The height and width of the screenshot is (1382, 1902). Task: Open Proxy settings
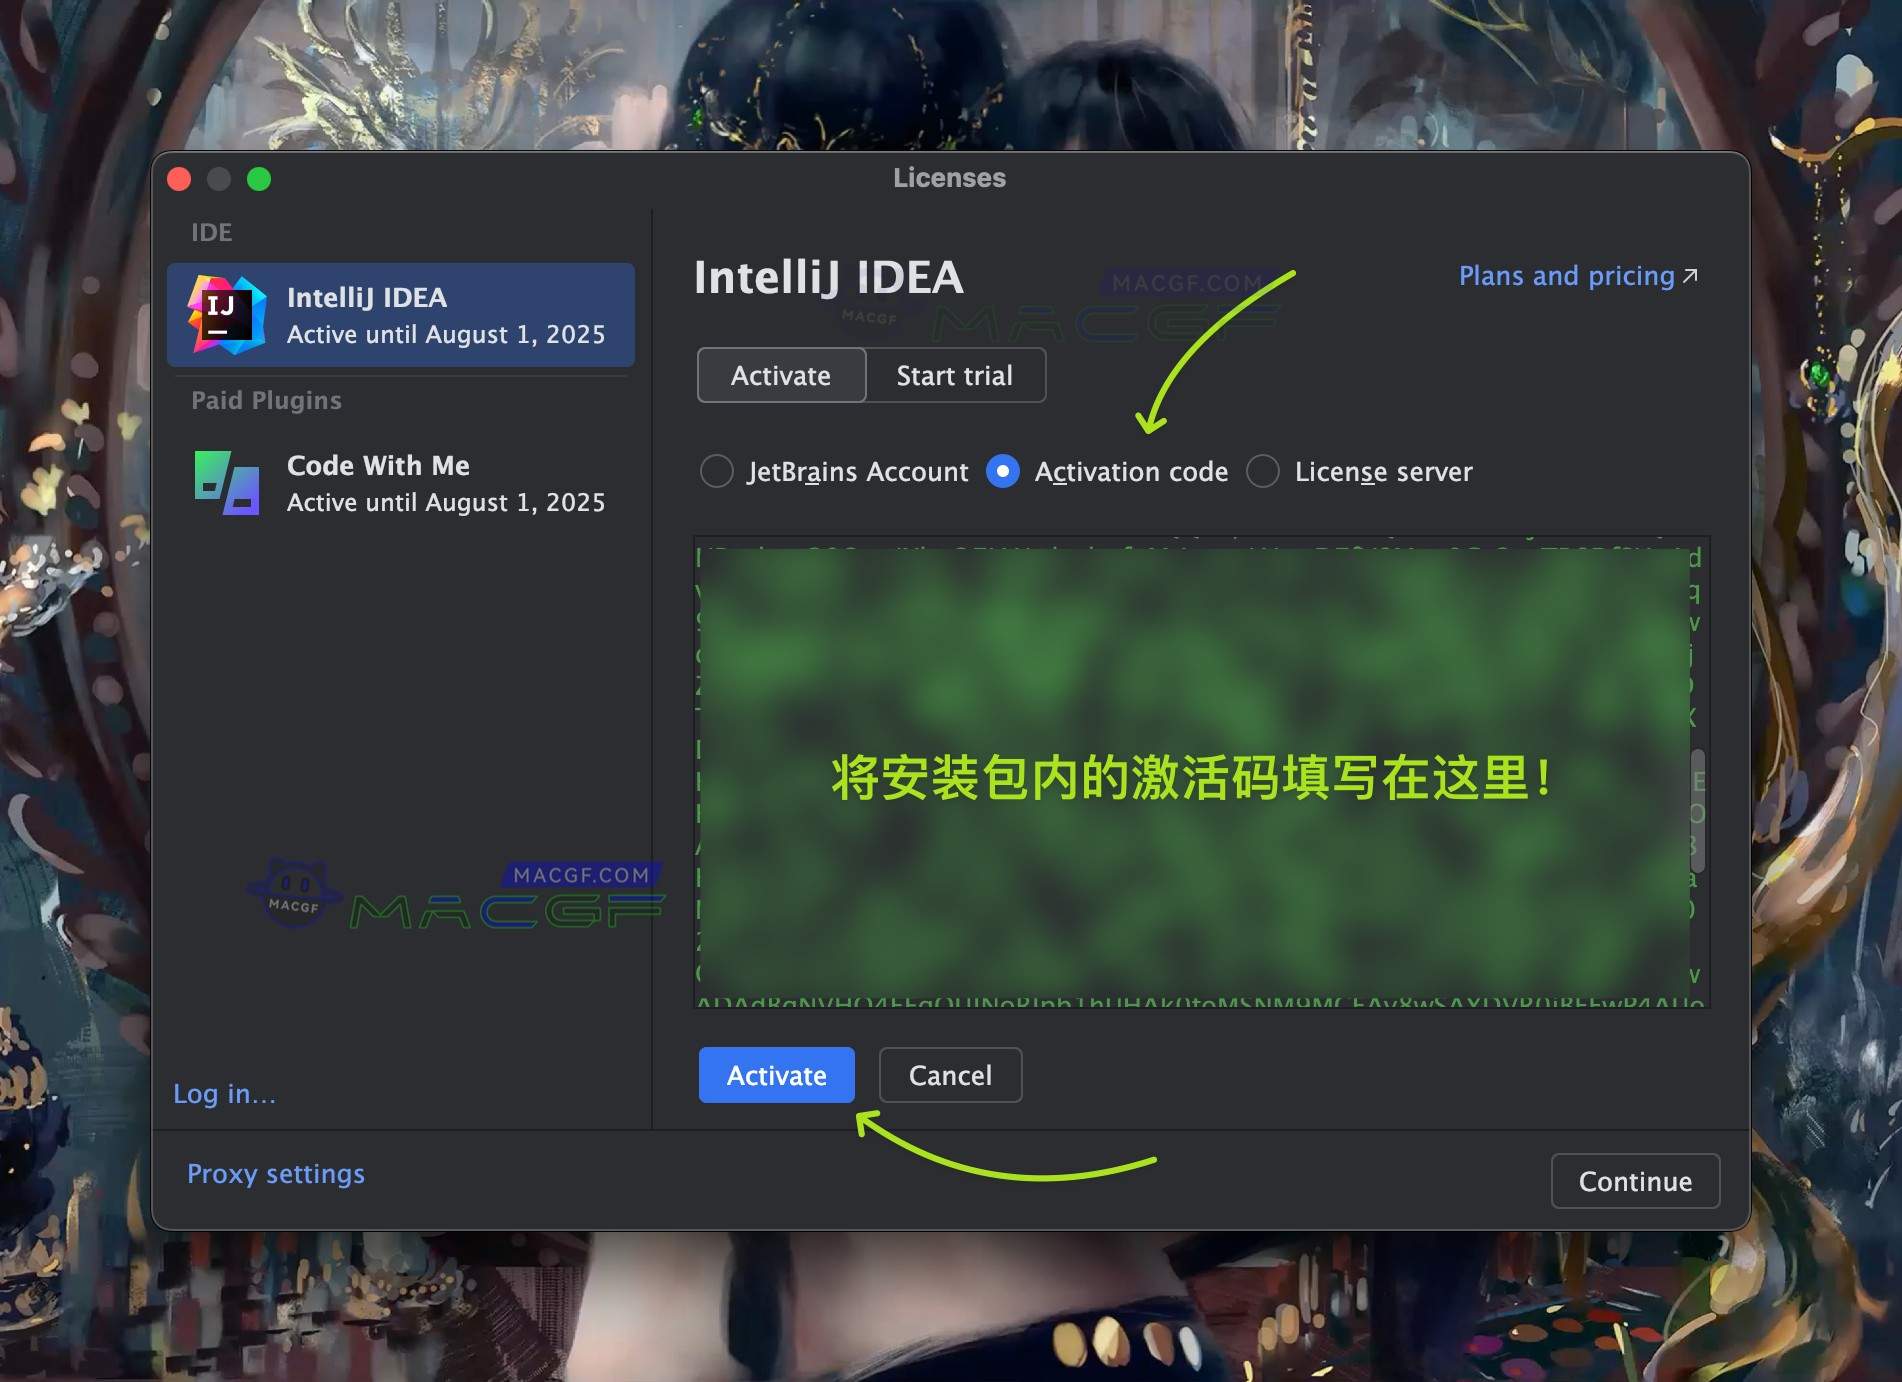tap(275, 1173)
